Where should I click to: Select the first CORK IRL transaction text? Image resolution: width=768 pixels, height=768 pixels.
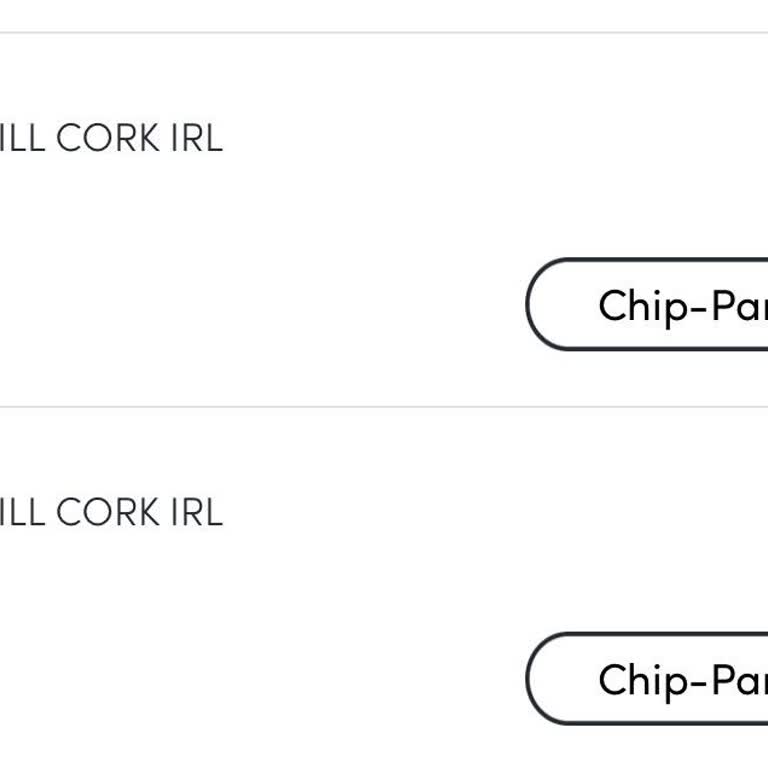coord(110,139)
